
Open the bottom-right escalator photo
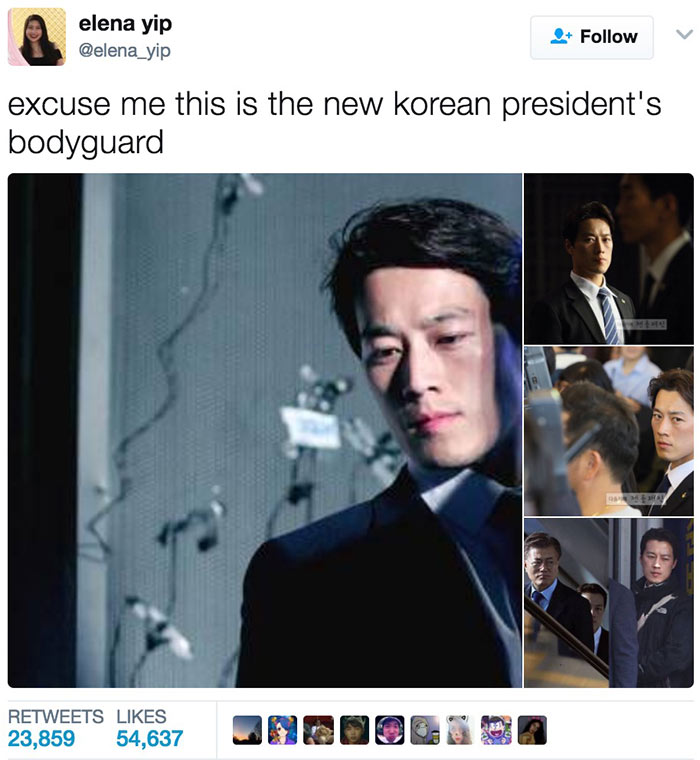click(609, 603)
